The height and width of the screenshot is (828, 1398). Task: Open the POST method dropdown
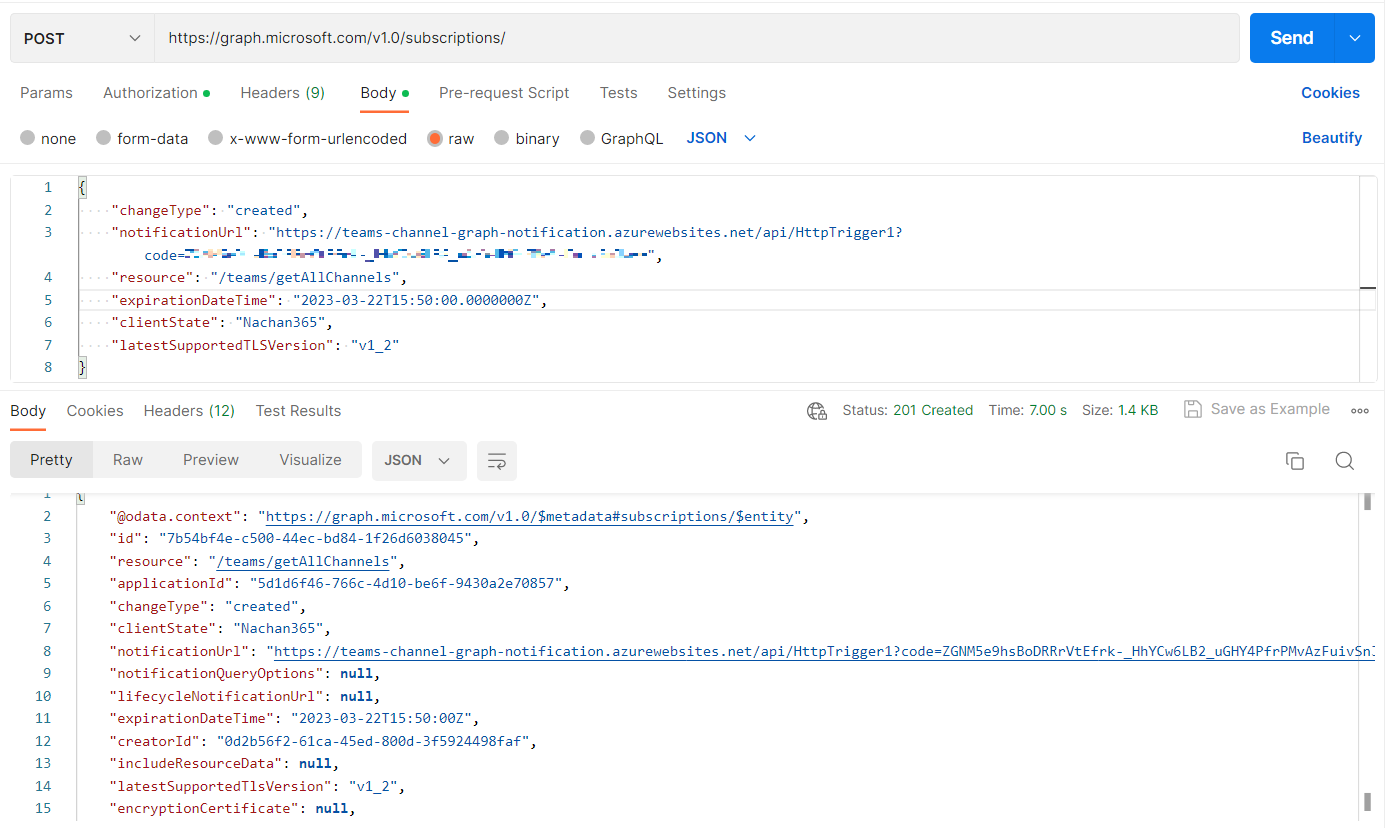[x=82, y=38]
